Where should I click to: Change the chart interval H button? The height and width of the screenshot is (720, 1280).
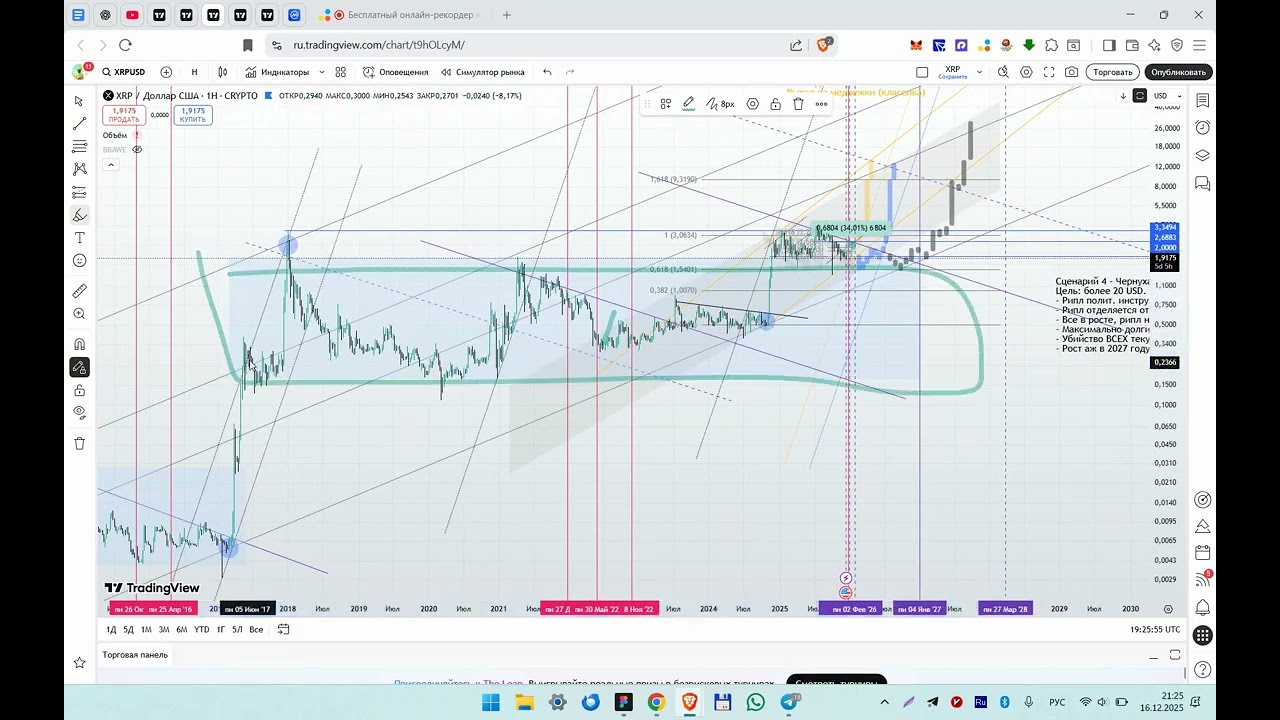click(194, 72)
